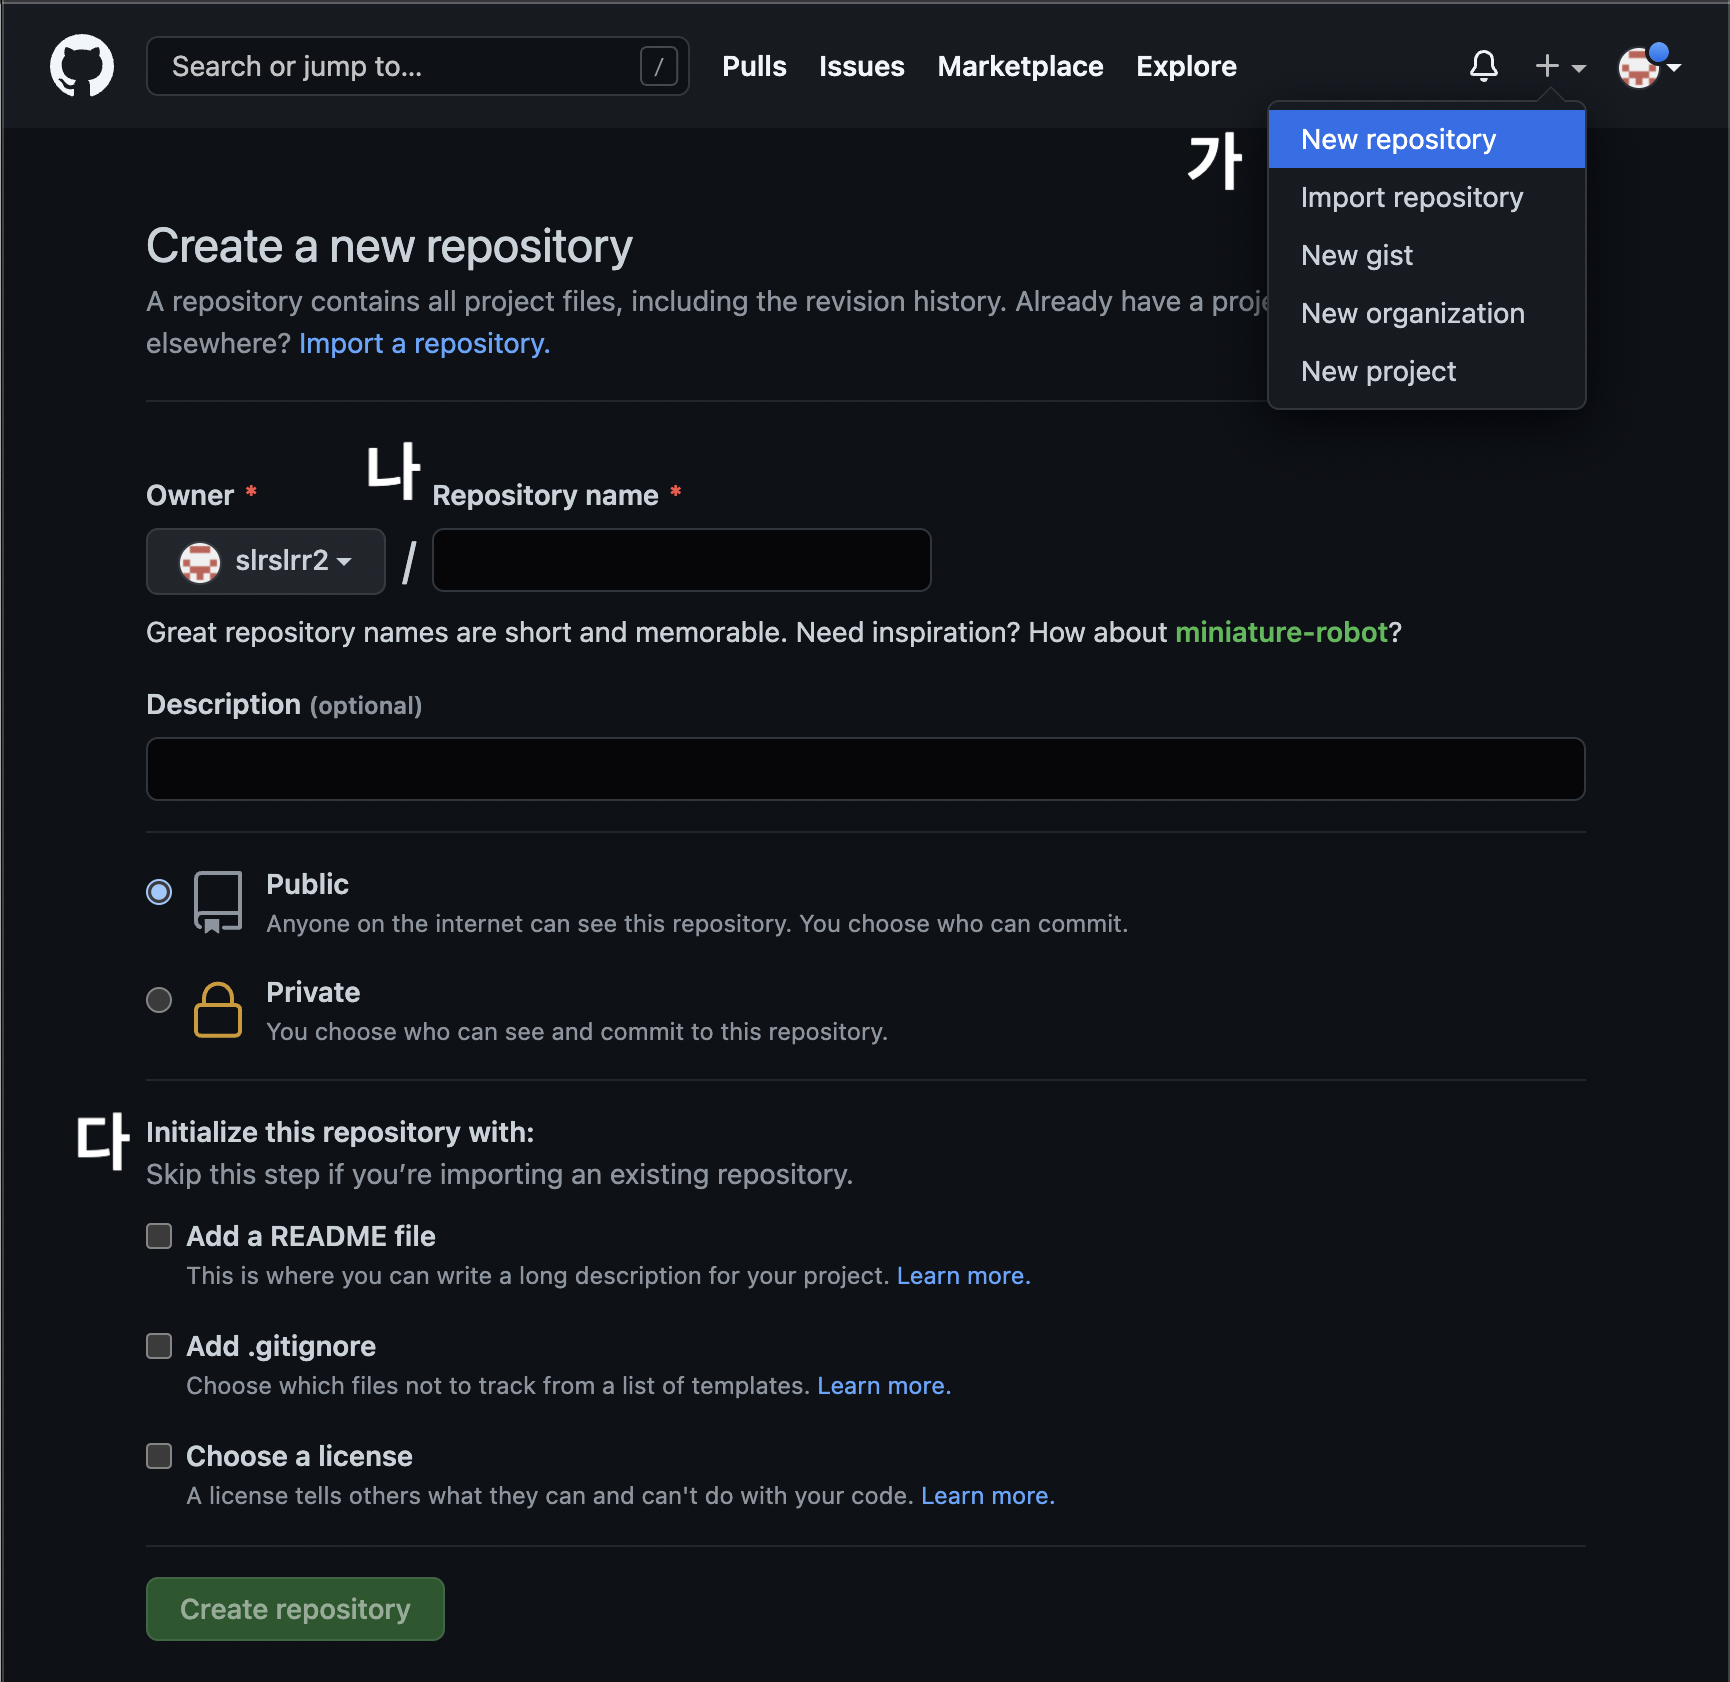Open Marketplace
This screenshot has height=1682, width=1730.
[1020, 66]
